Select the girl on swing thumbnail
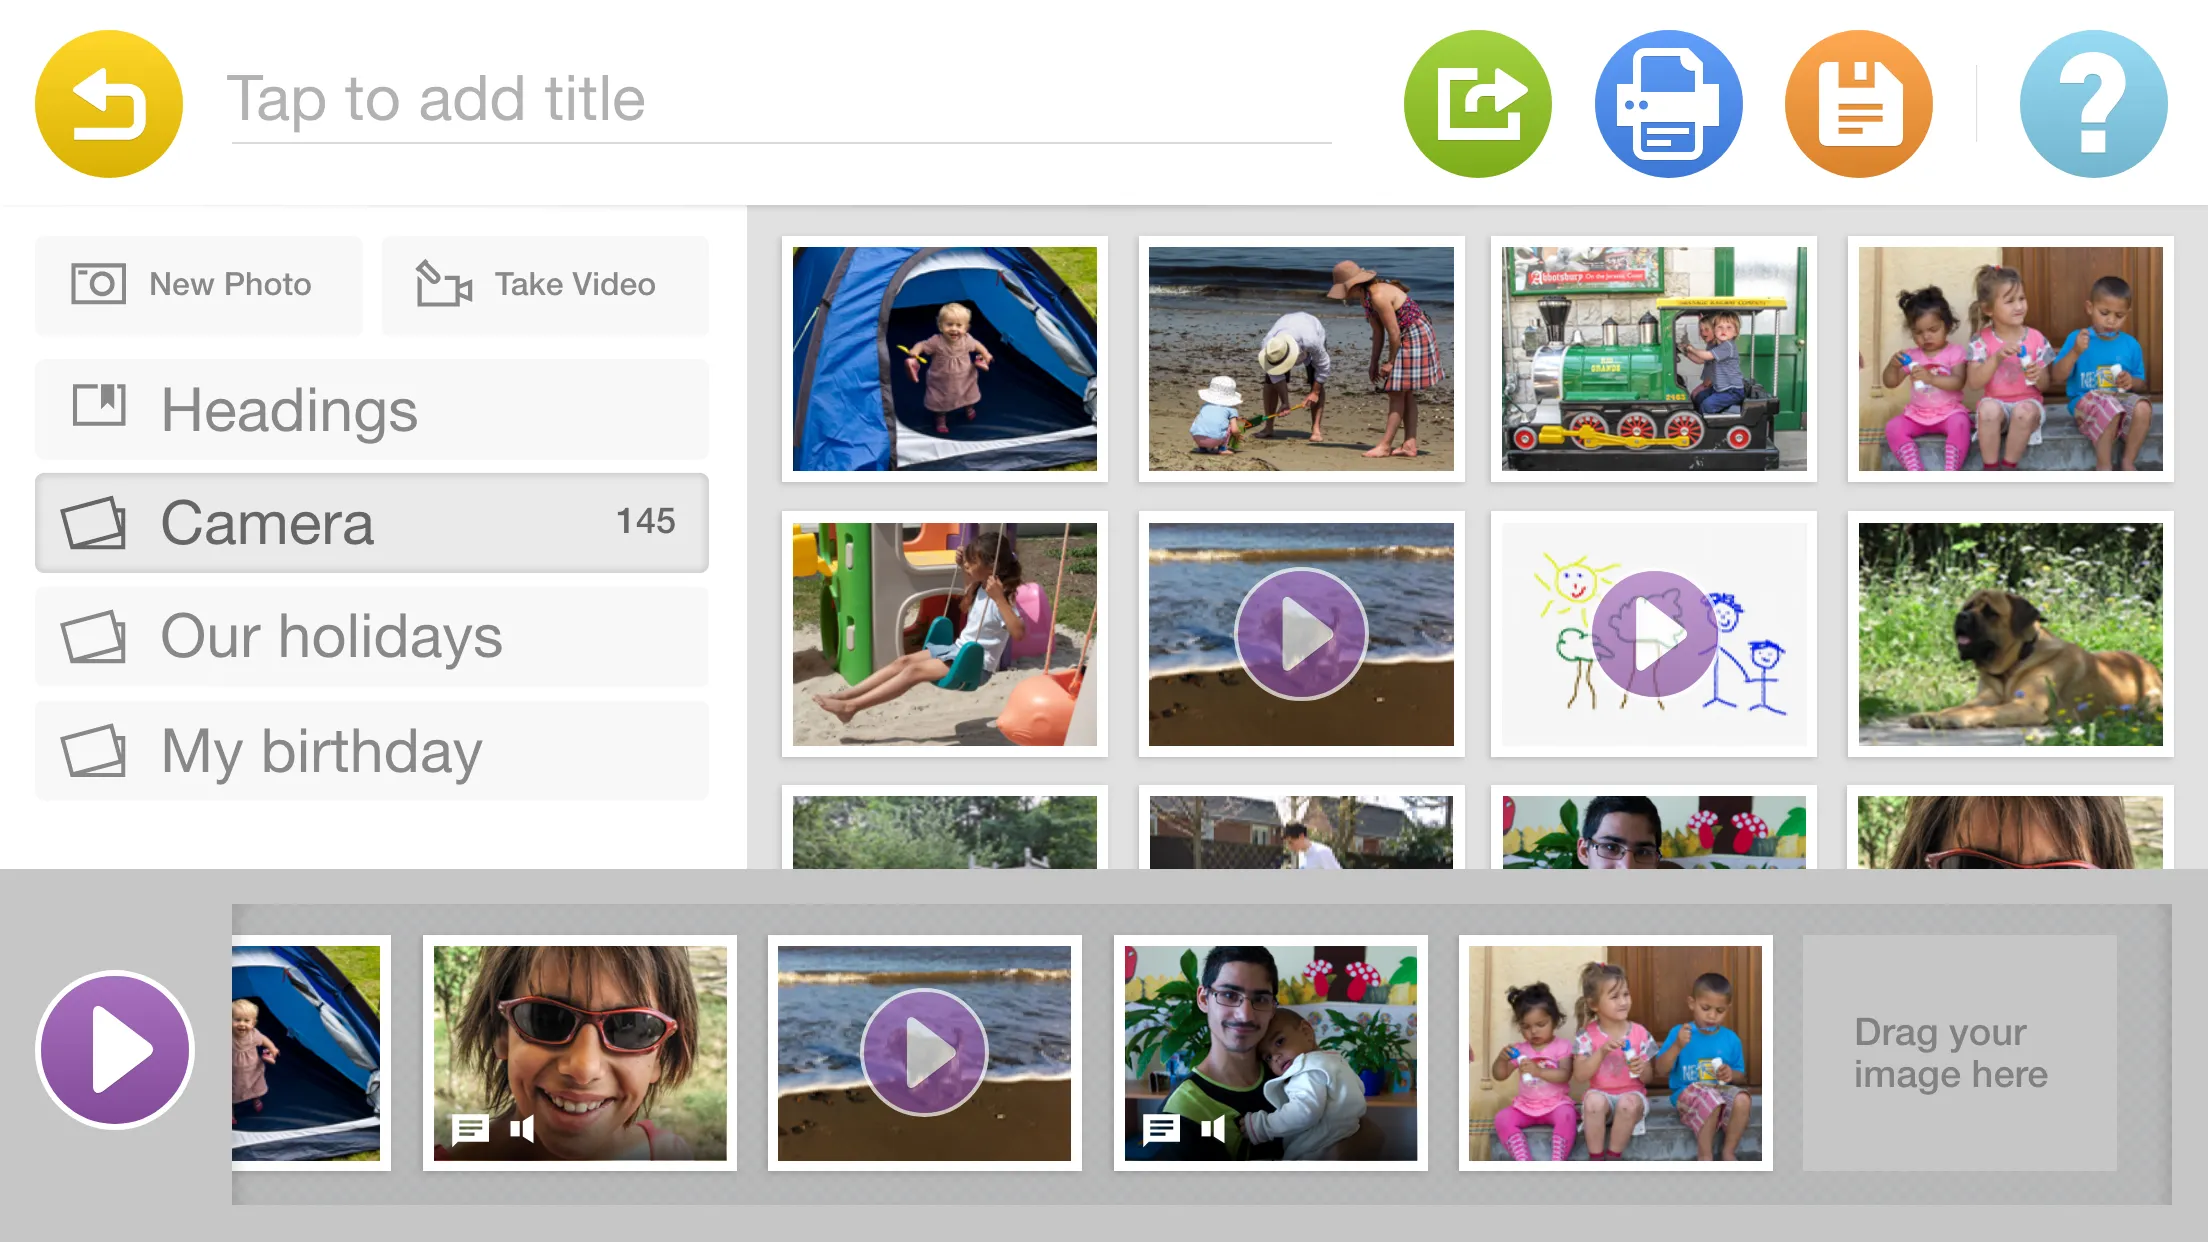 click(943, 632)
